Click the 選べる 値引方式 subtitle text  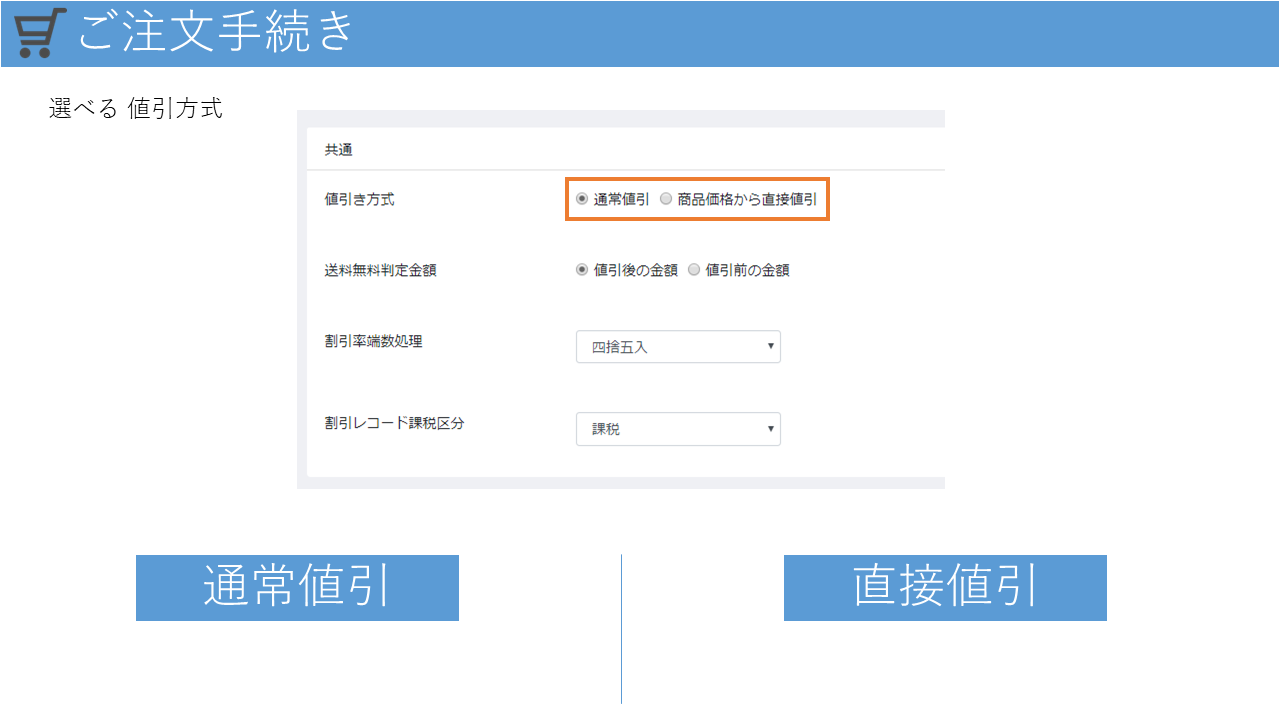[x=135, y=109]
